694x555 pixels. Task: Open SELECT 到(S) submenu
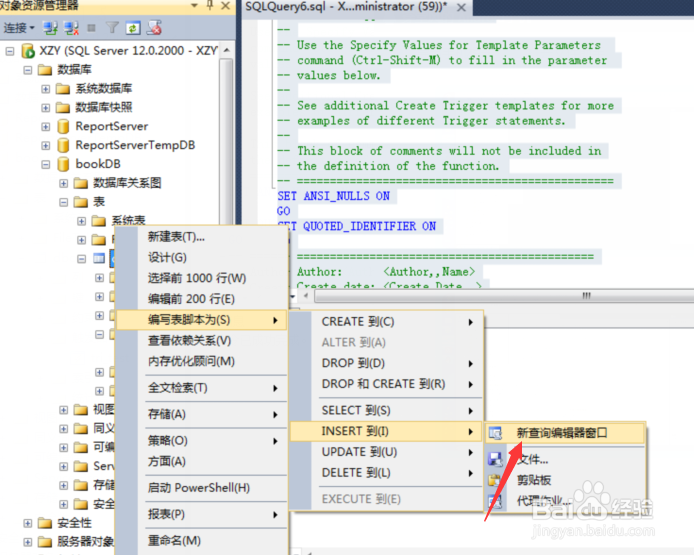(x=386, y=410)
